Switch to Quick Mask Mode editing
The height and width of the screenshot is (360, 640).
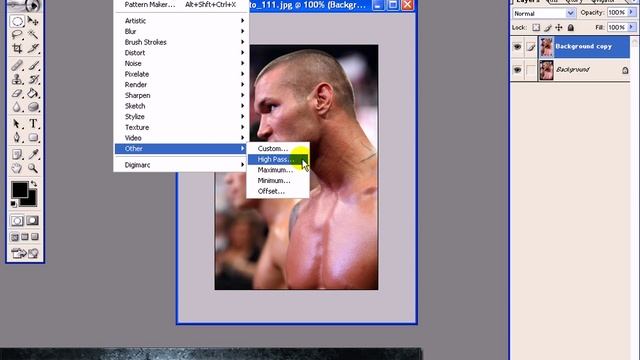pos(33,221)
